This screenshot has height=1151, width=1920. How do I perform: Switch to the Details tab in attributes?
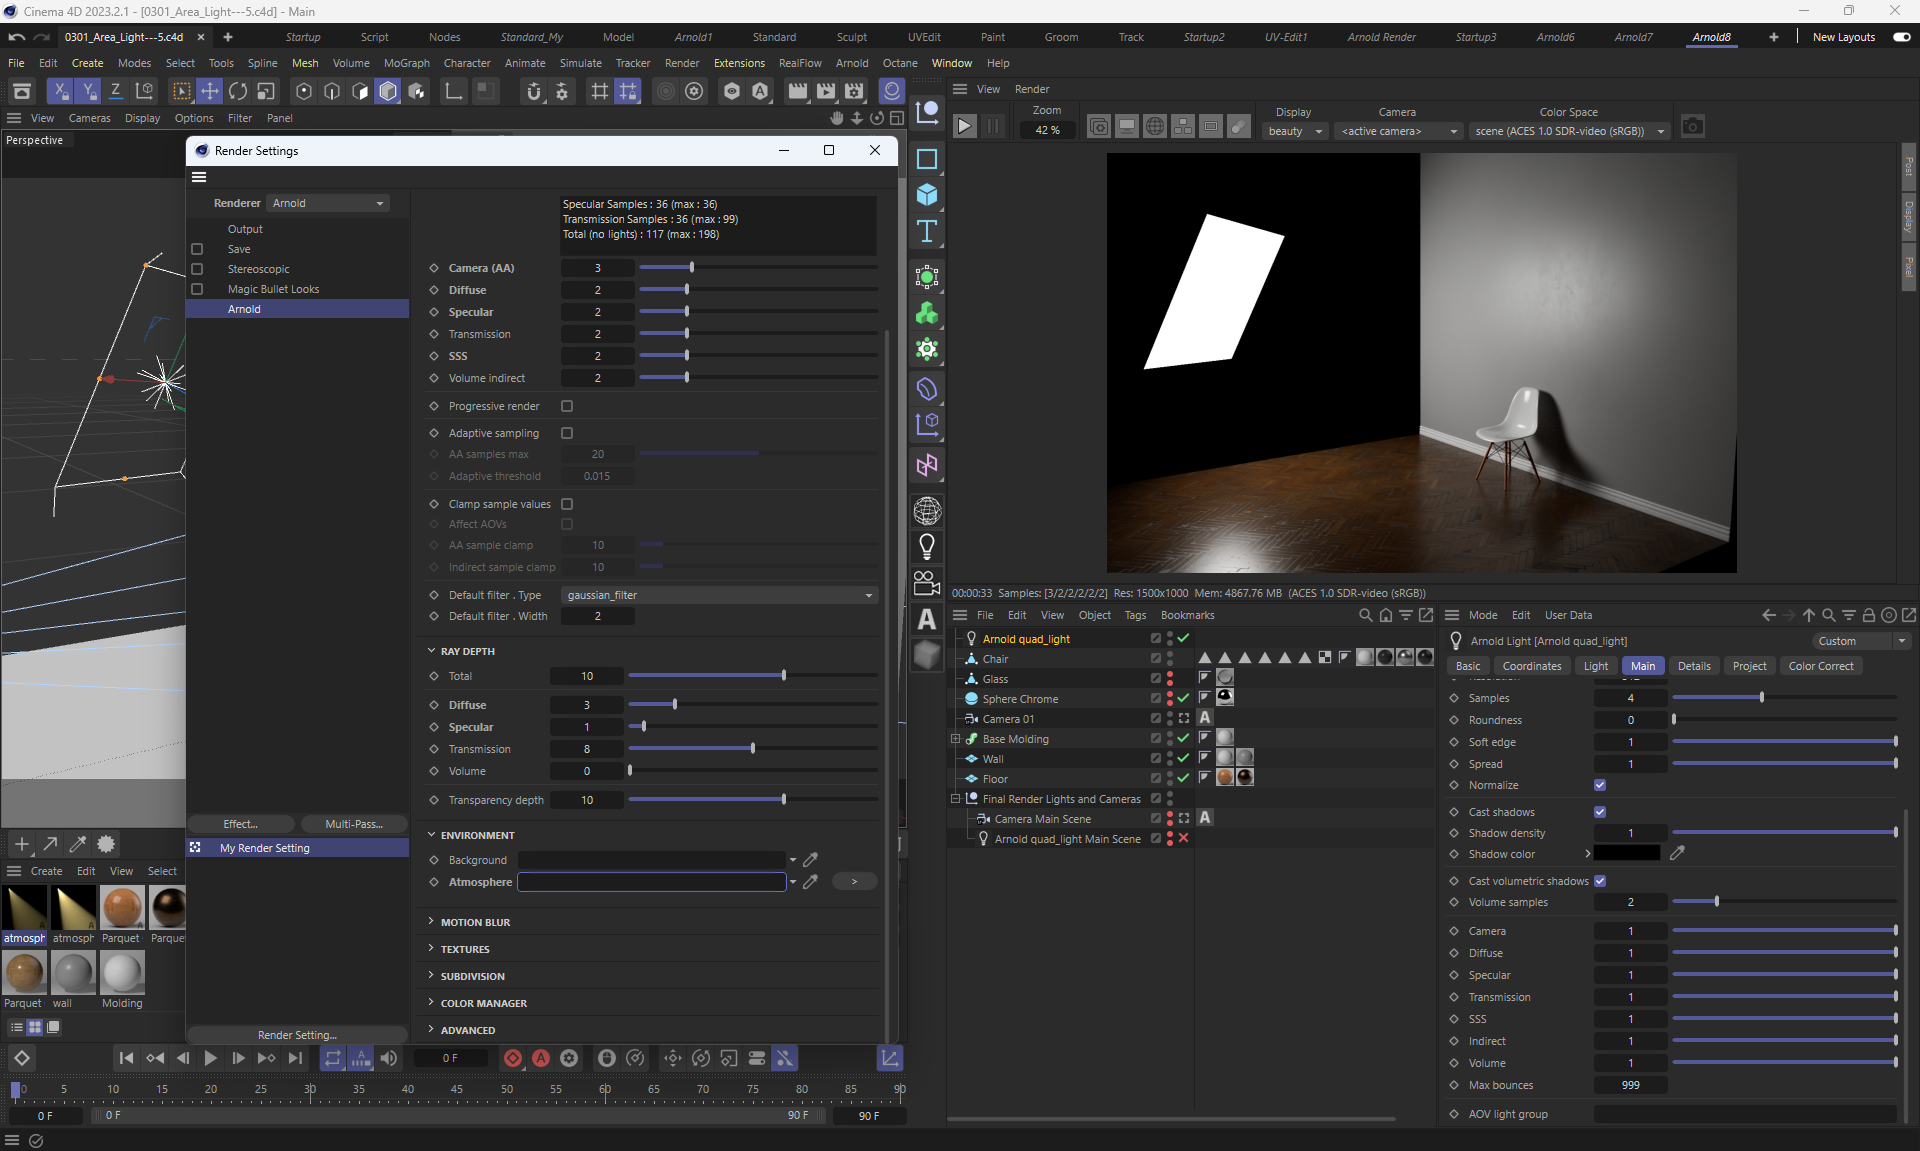1693,666
